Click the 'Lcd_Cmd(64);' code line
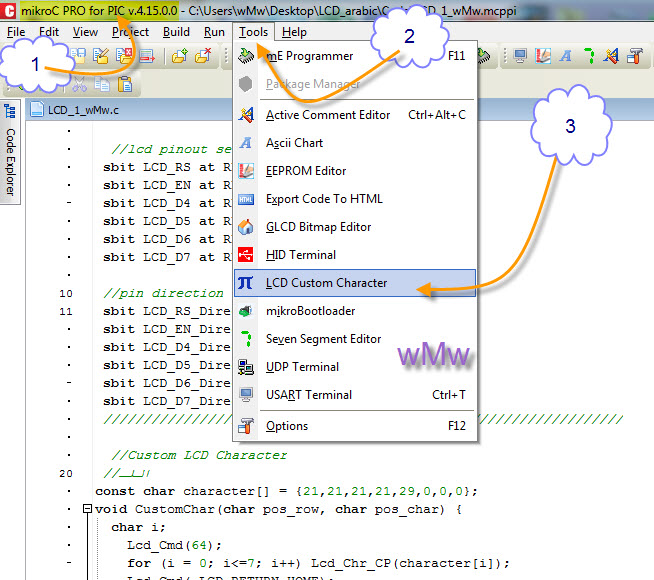The height and width of the screenshot is (580, 654). (x=174, y=545)
